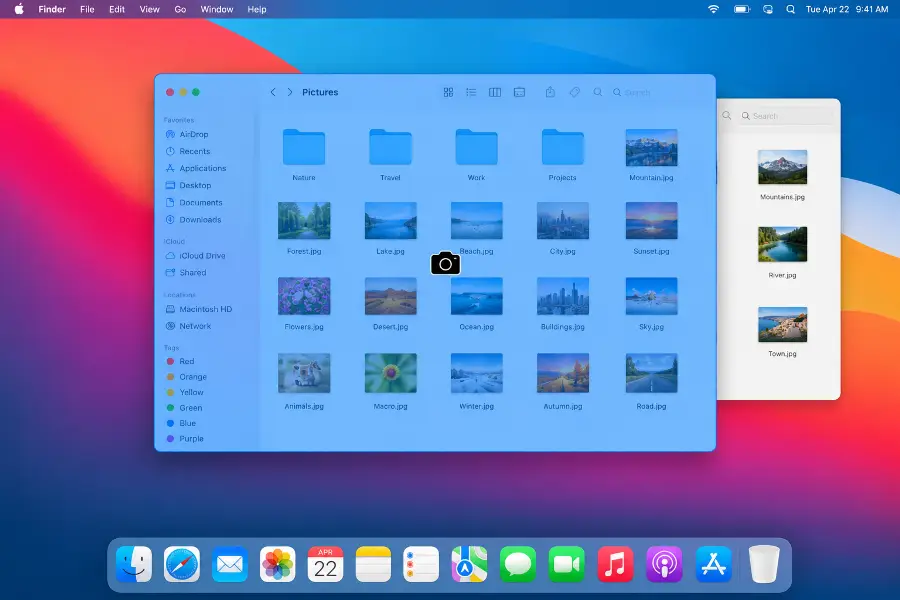Switch to icon grid view
Screen dimensions: 900x600
[448, 92]
